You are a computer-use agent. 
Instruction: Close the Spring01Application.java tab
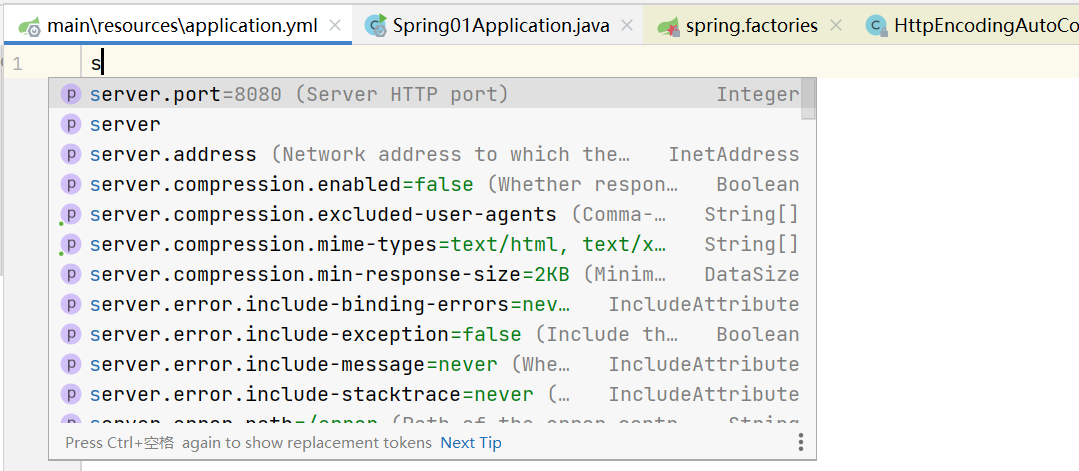[x=627, y=26]
